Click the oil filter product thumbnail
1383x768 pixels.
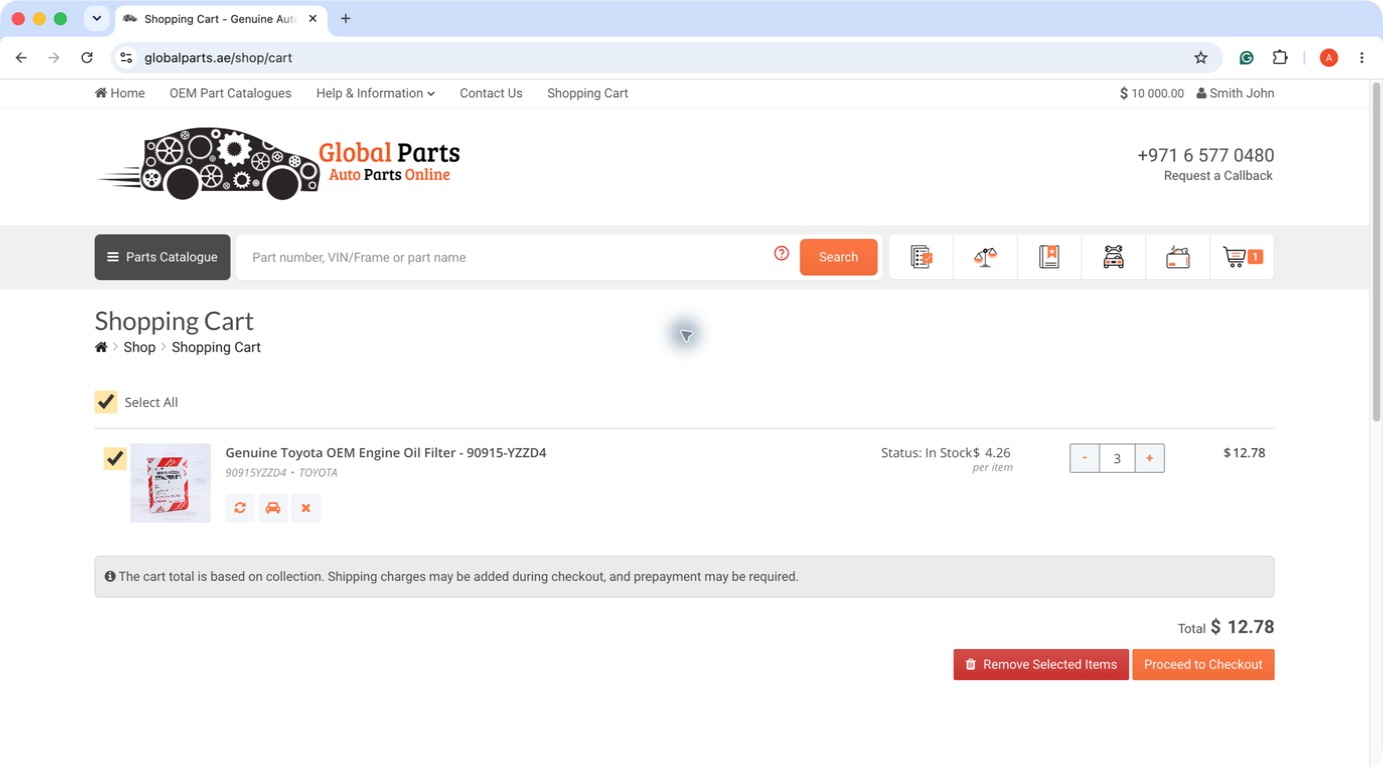[x=170, y=483]
